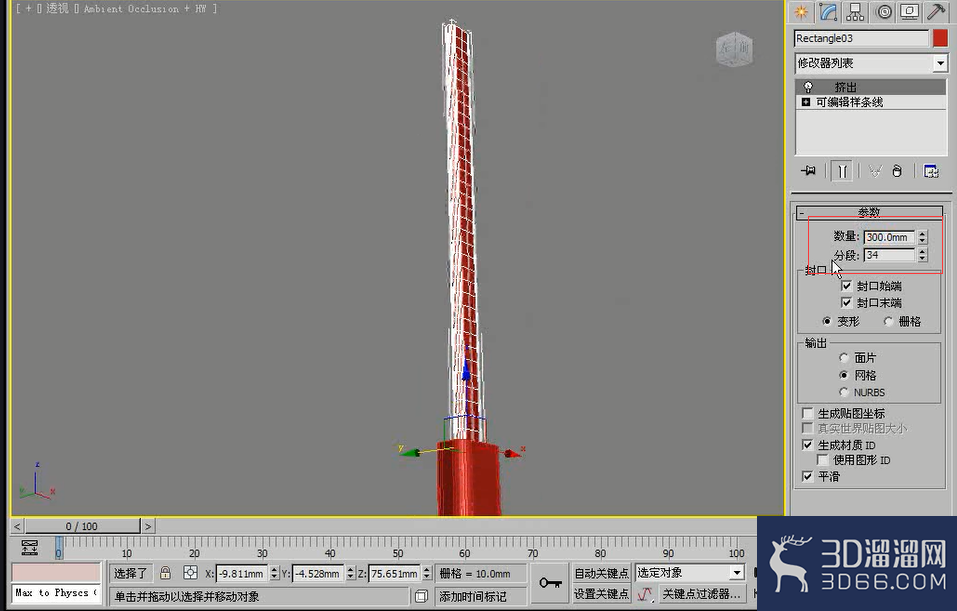Image resolution: width=957 pixels, height=611 pixels.
Task: Click the 分段 value field 34
Action: [889, 255]
